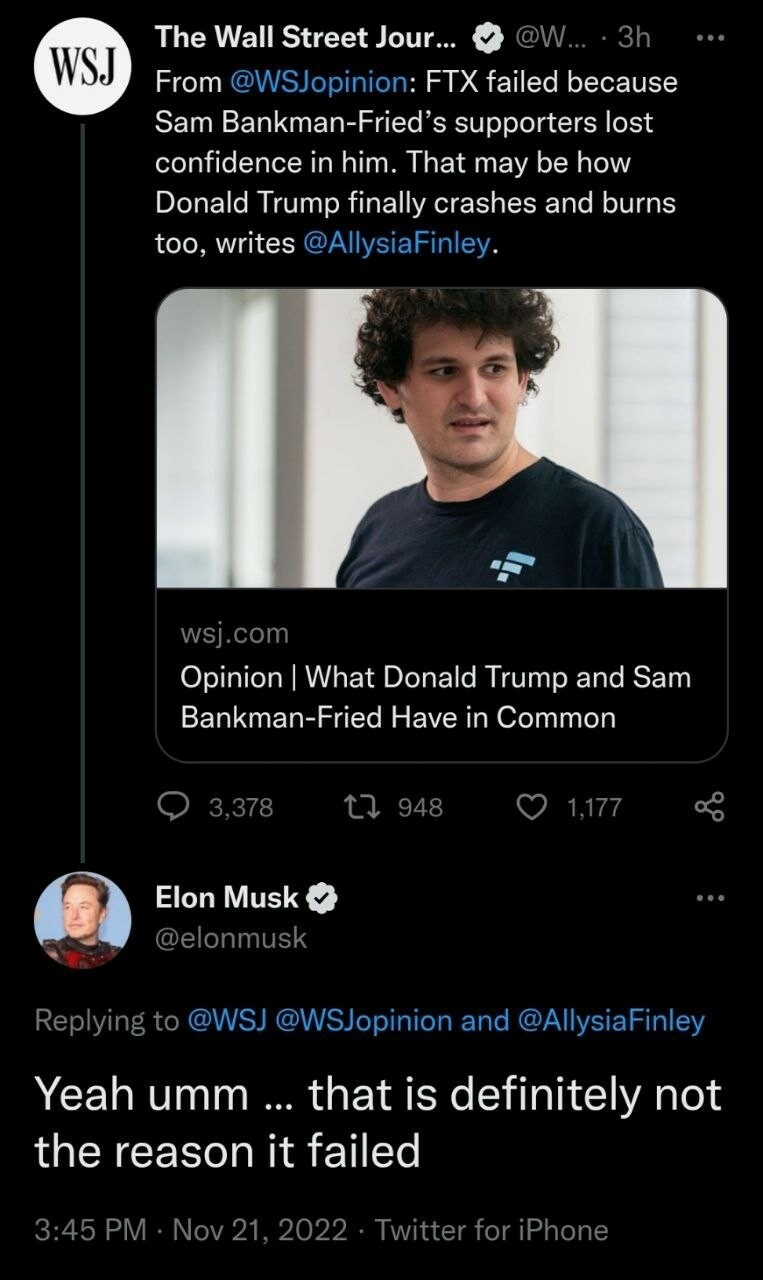This screenshot has width=763, height=1280.
Task: Open the article photo of the man
Action: [x=441, y=438]
